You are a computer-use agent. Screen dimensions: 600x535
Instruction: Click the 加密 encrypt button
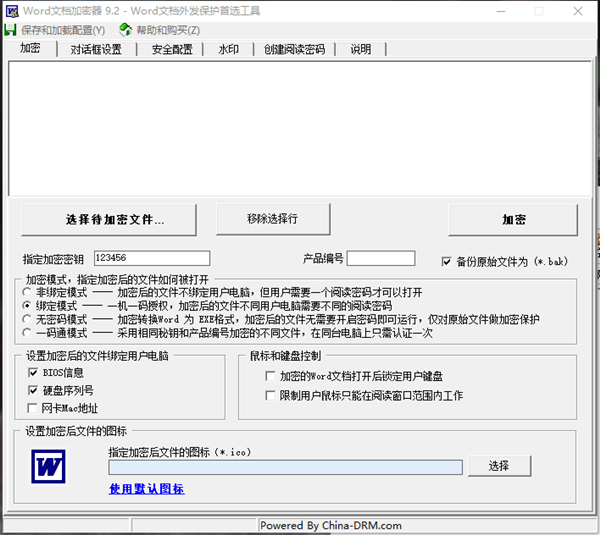point(513,220)
